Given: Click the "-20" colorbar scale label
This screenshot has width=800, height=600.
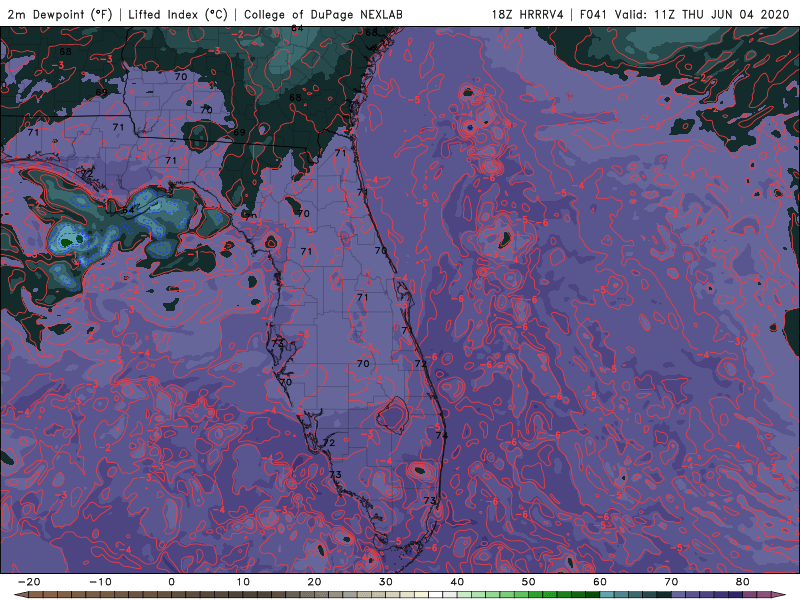Looking at the screenshot, I should [29, 582].
